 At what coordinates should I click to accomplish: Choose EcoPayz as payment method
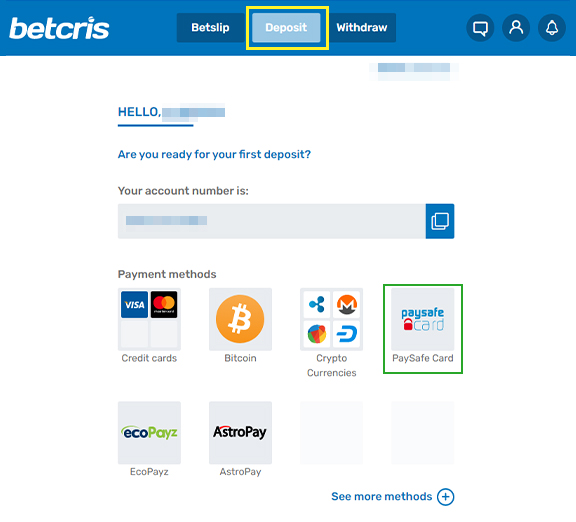click(149, 433)
